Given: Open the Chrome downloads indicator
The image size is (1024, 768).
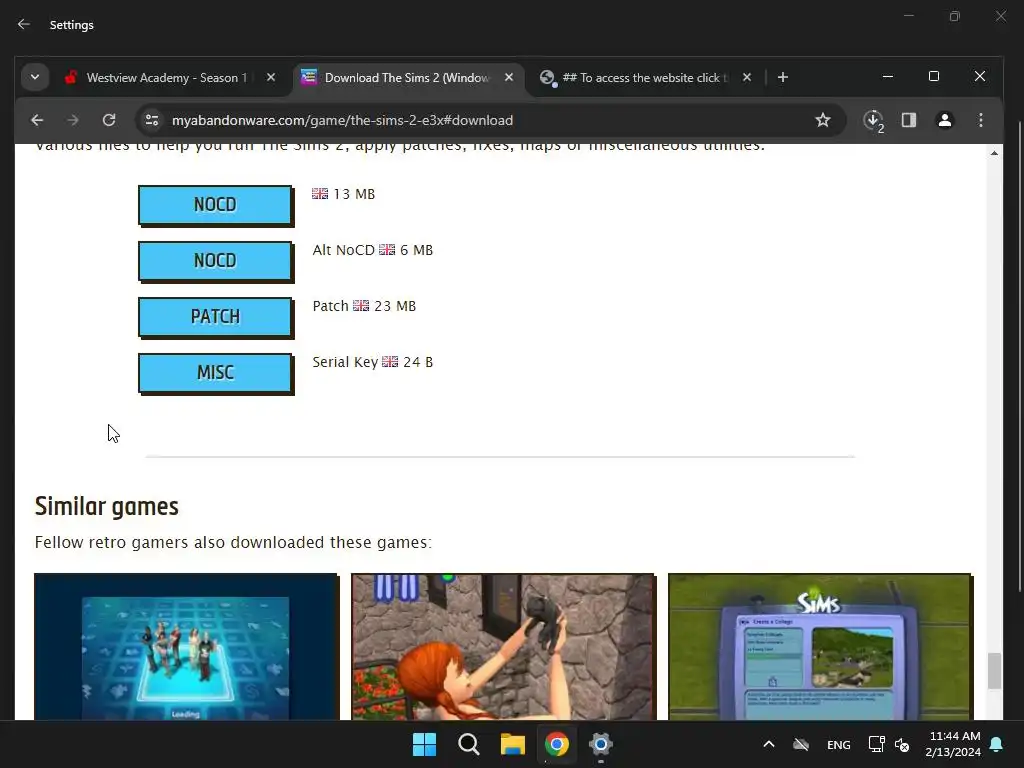Looking at the screenshot, I should pos(873,120).
